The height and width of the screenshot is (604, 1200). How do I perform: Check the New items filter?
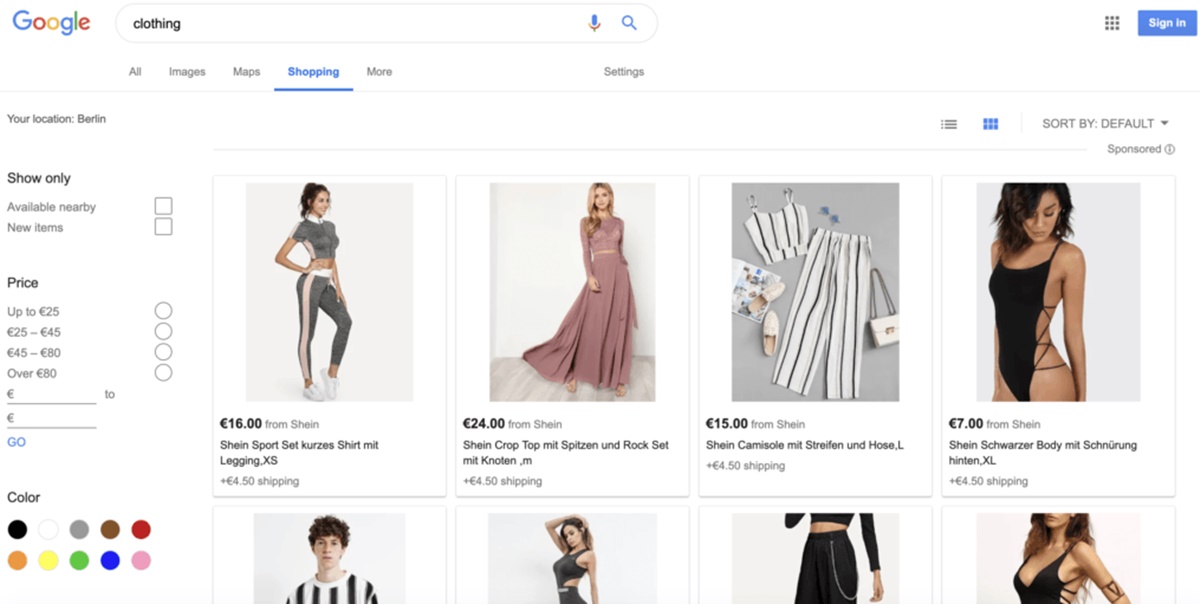click(x=163, y=227)
